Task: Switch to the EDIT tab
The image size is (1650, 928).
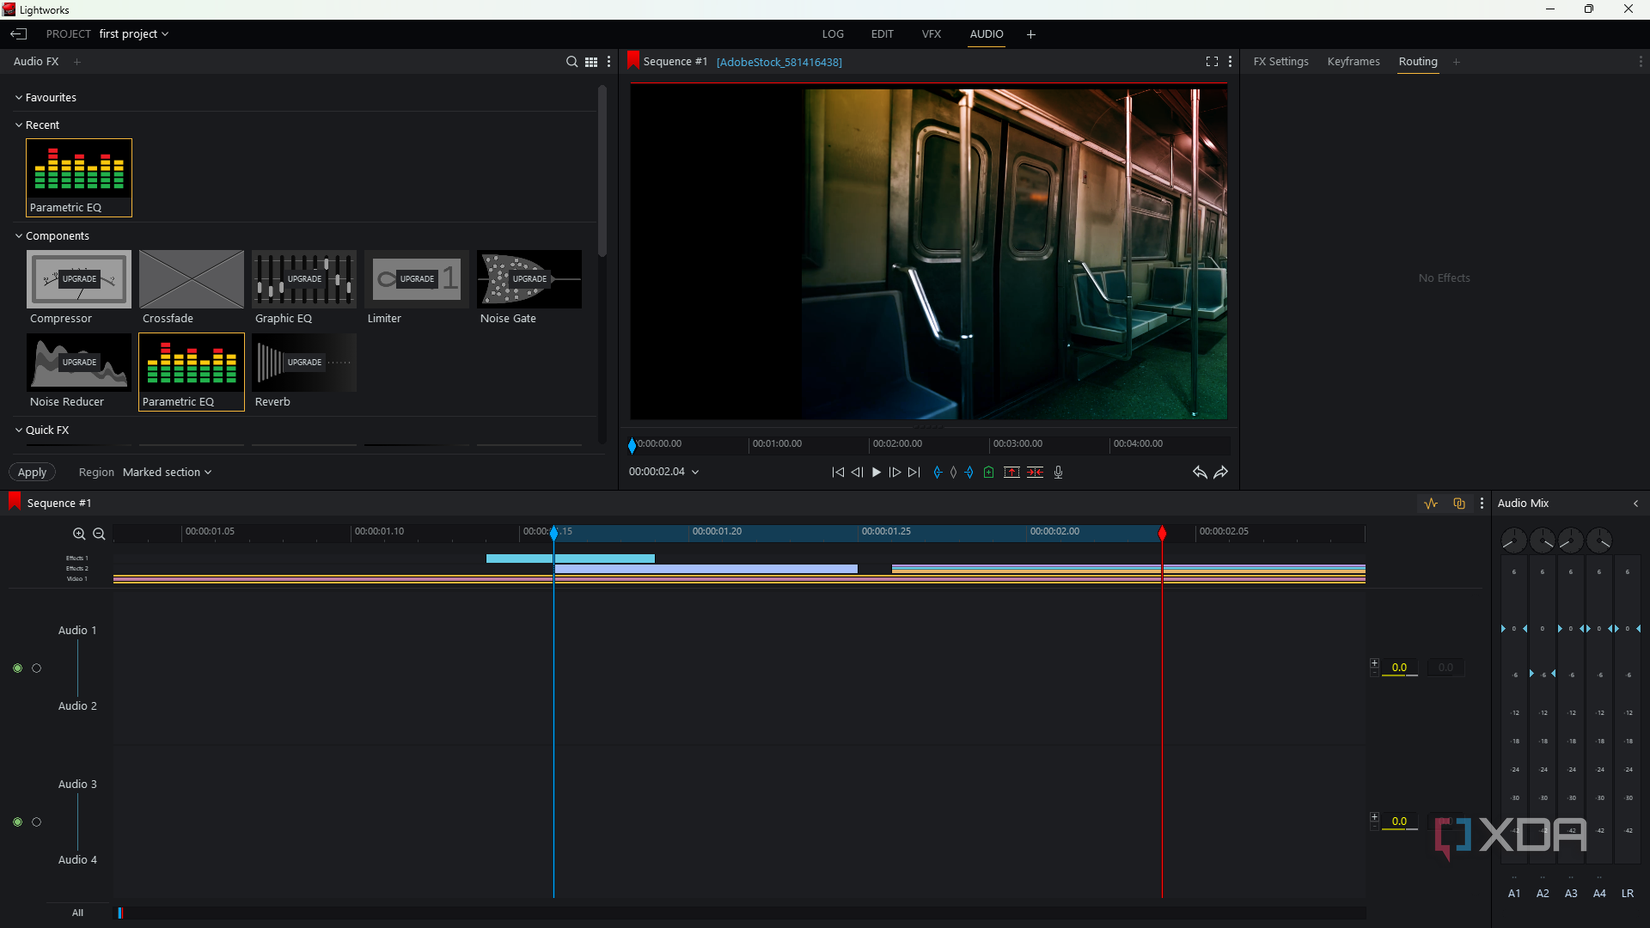Action: point(882,34)
